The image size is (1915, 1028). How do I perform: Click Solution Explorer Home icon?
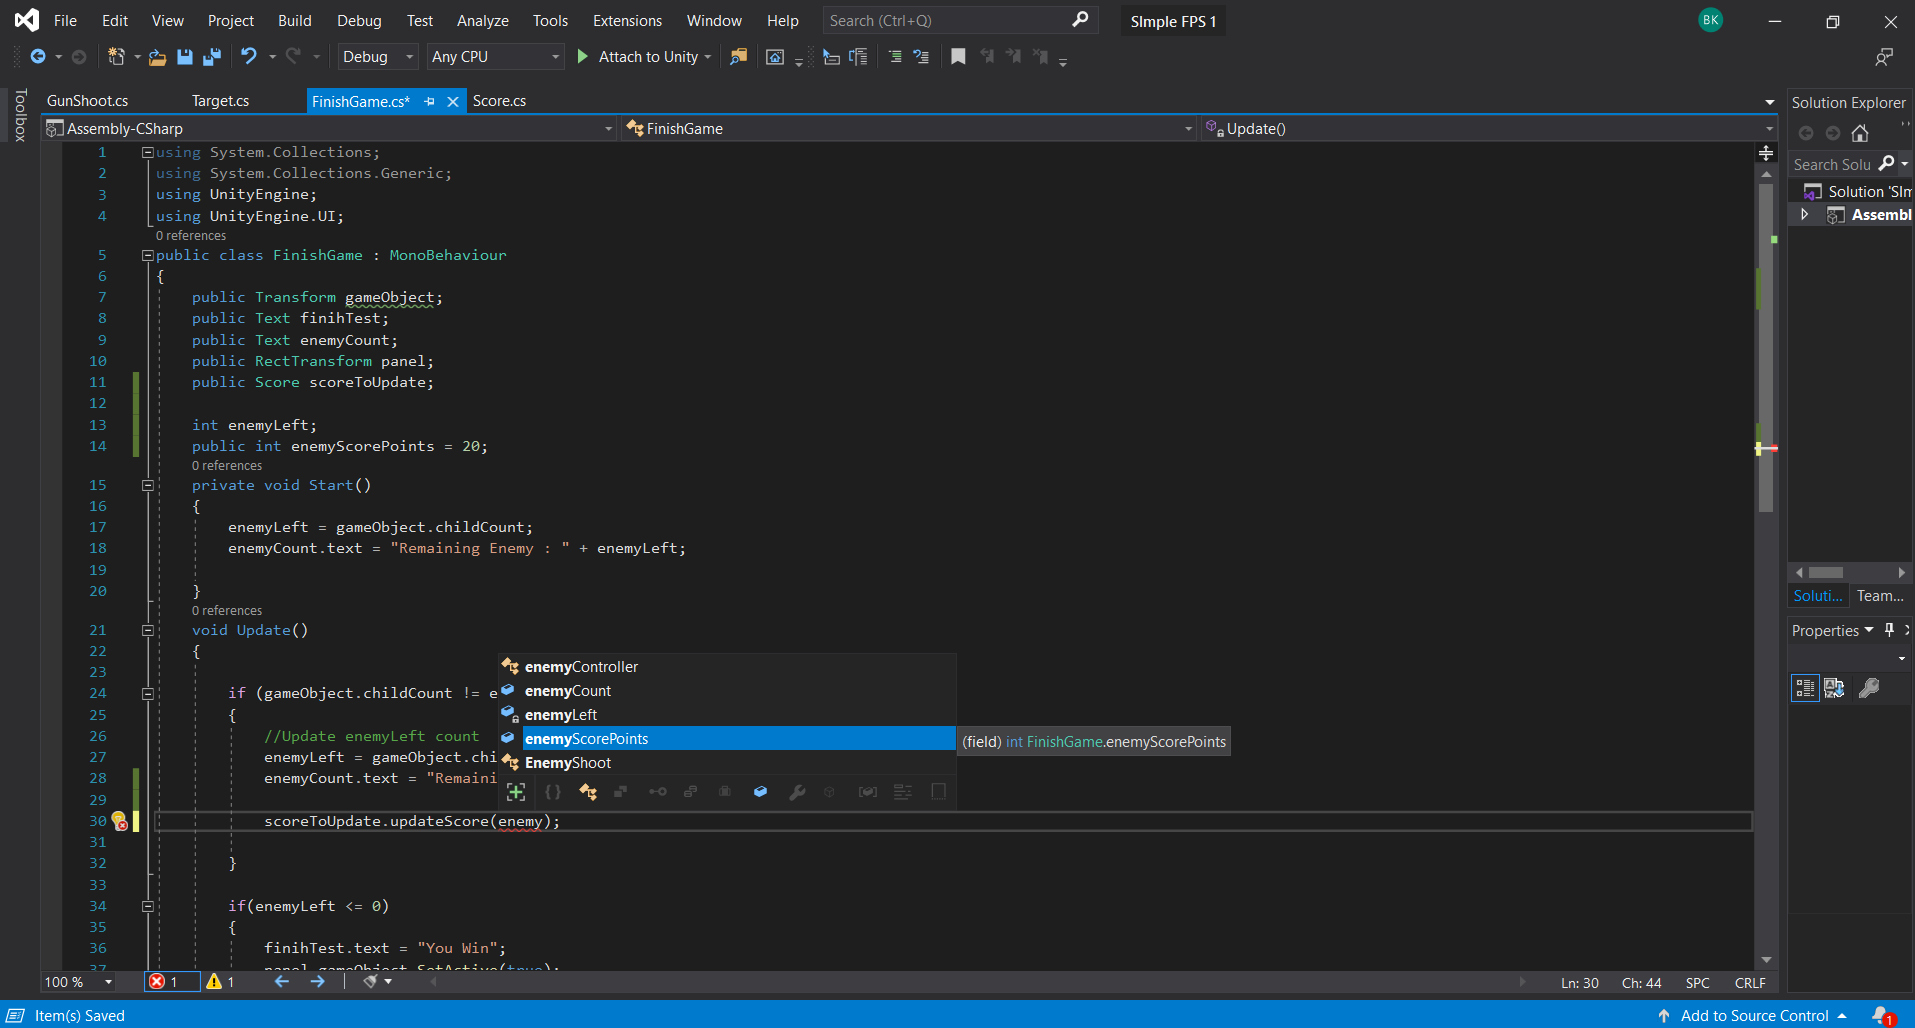tap(1860, 133)
